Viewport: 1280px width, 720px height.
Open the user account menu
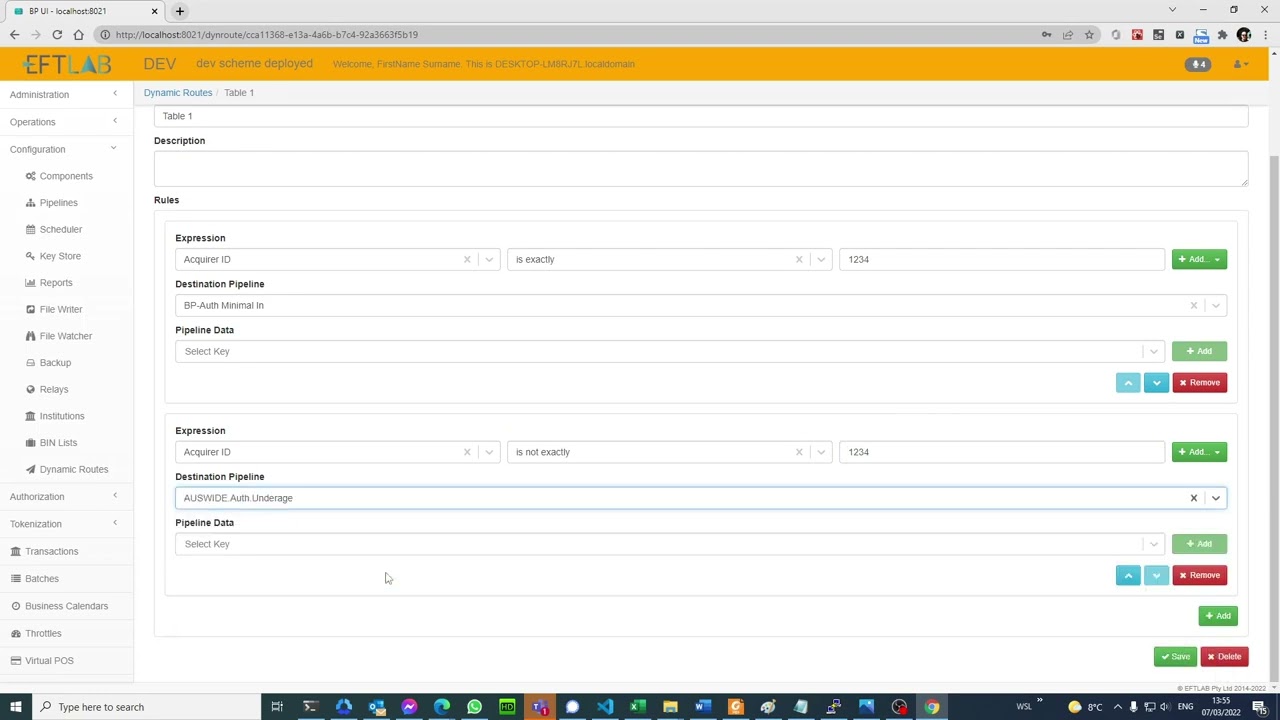pos(1240,64)
